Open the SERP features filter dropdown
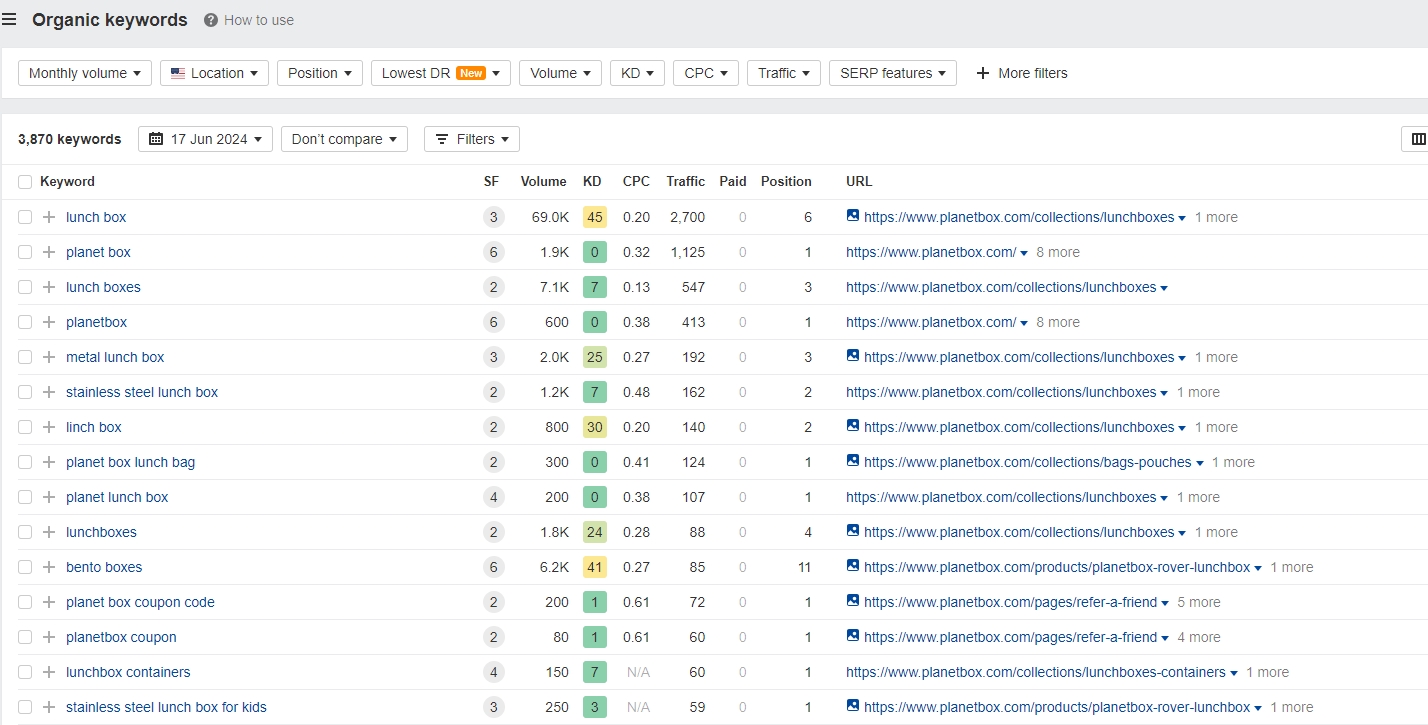The image size is (1428, 725). pos(893,73)
